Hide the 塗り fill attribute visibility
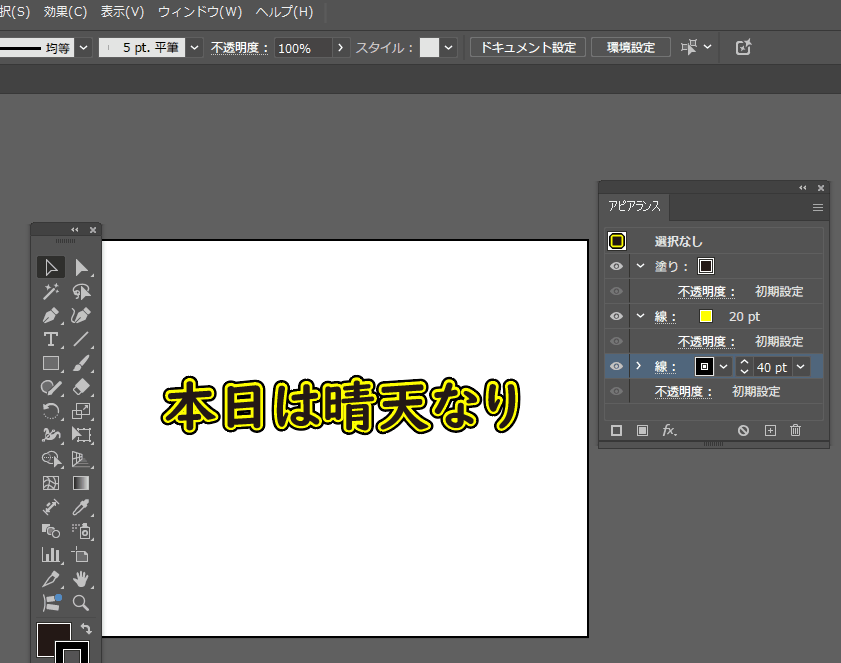 (x=616, y=267)
